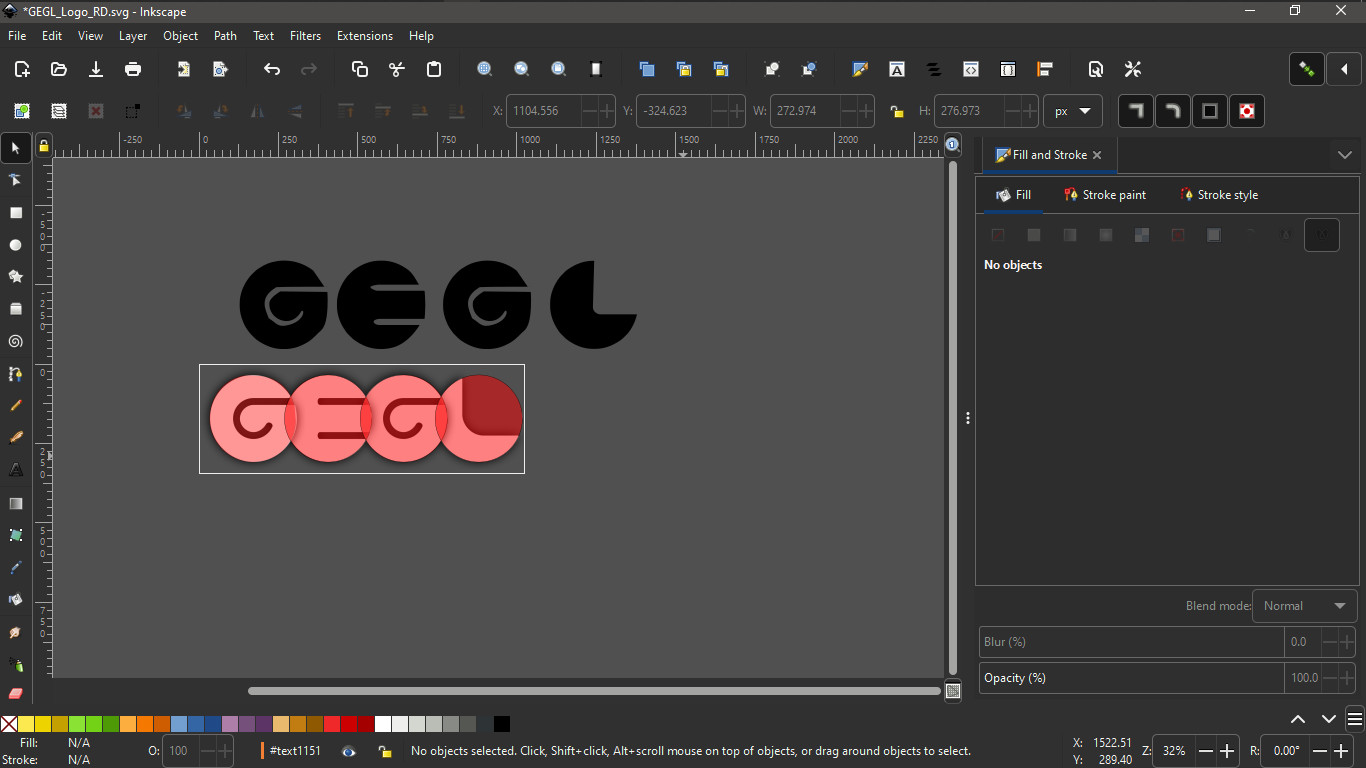The width and height of the screenshot is (1366, 768).
Task: Decrease the zoom percentage
Action: tap(1206, 751)
